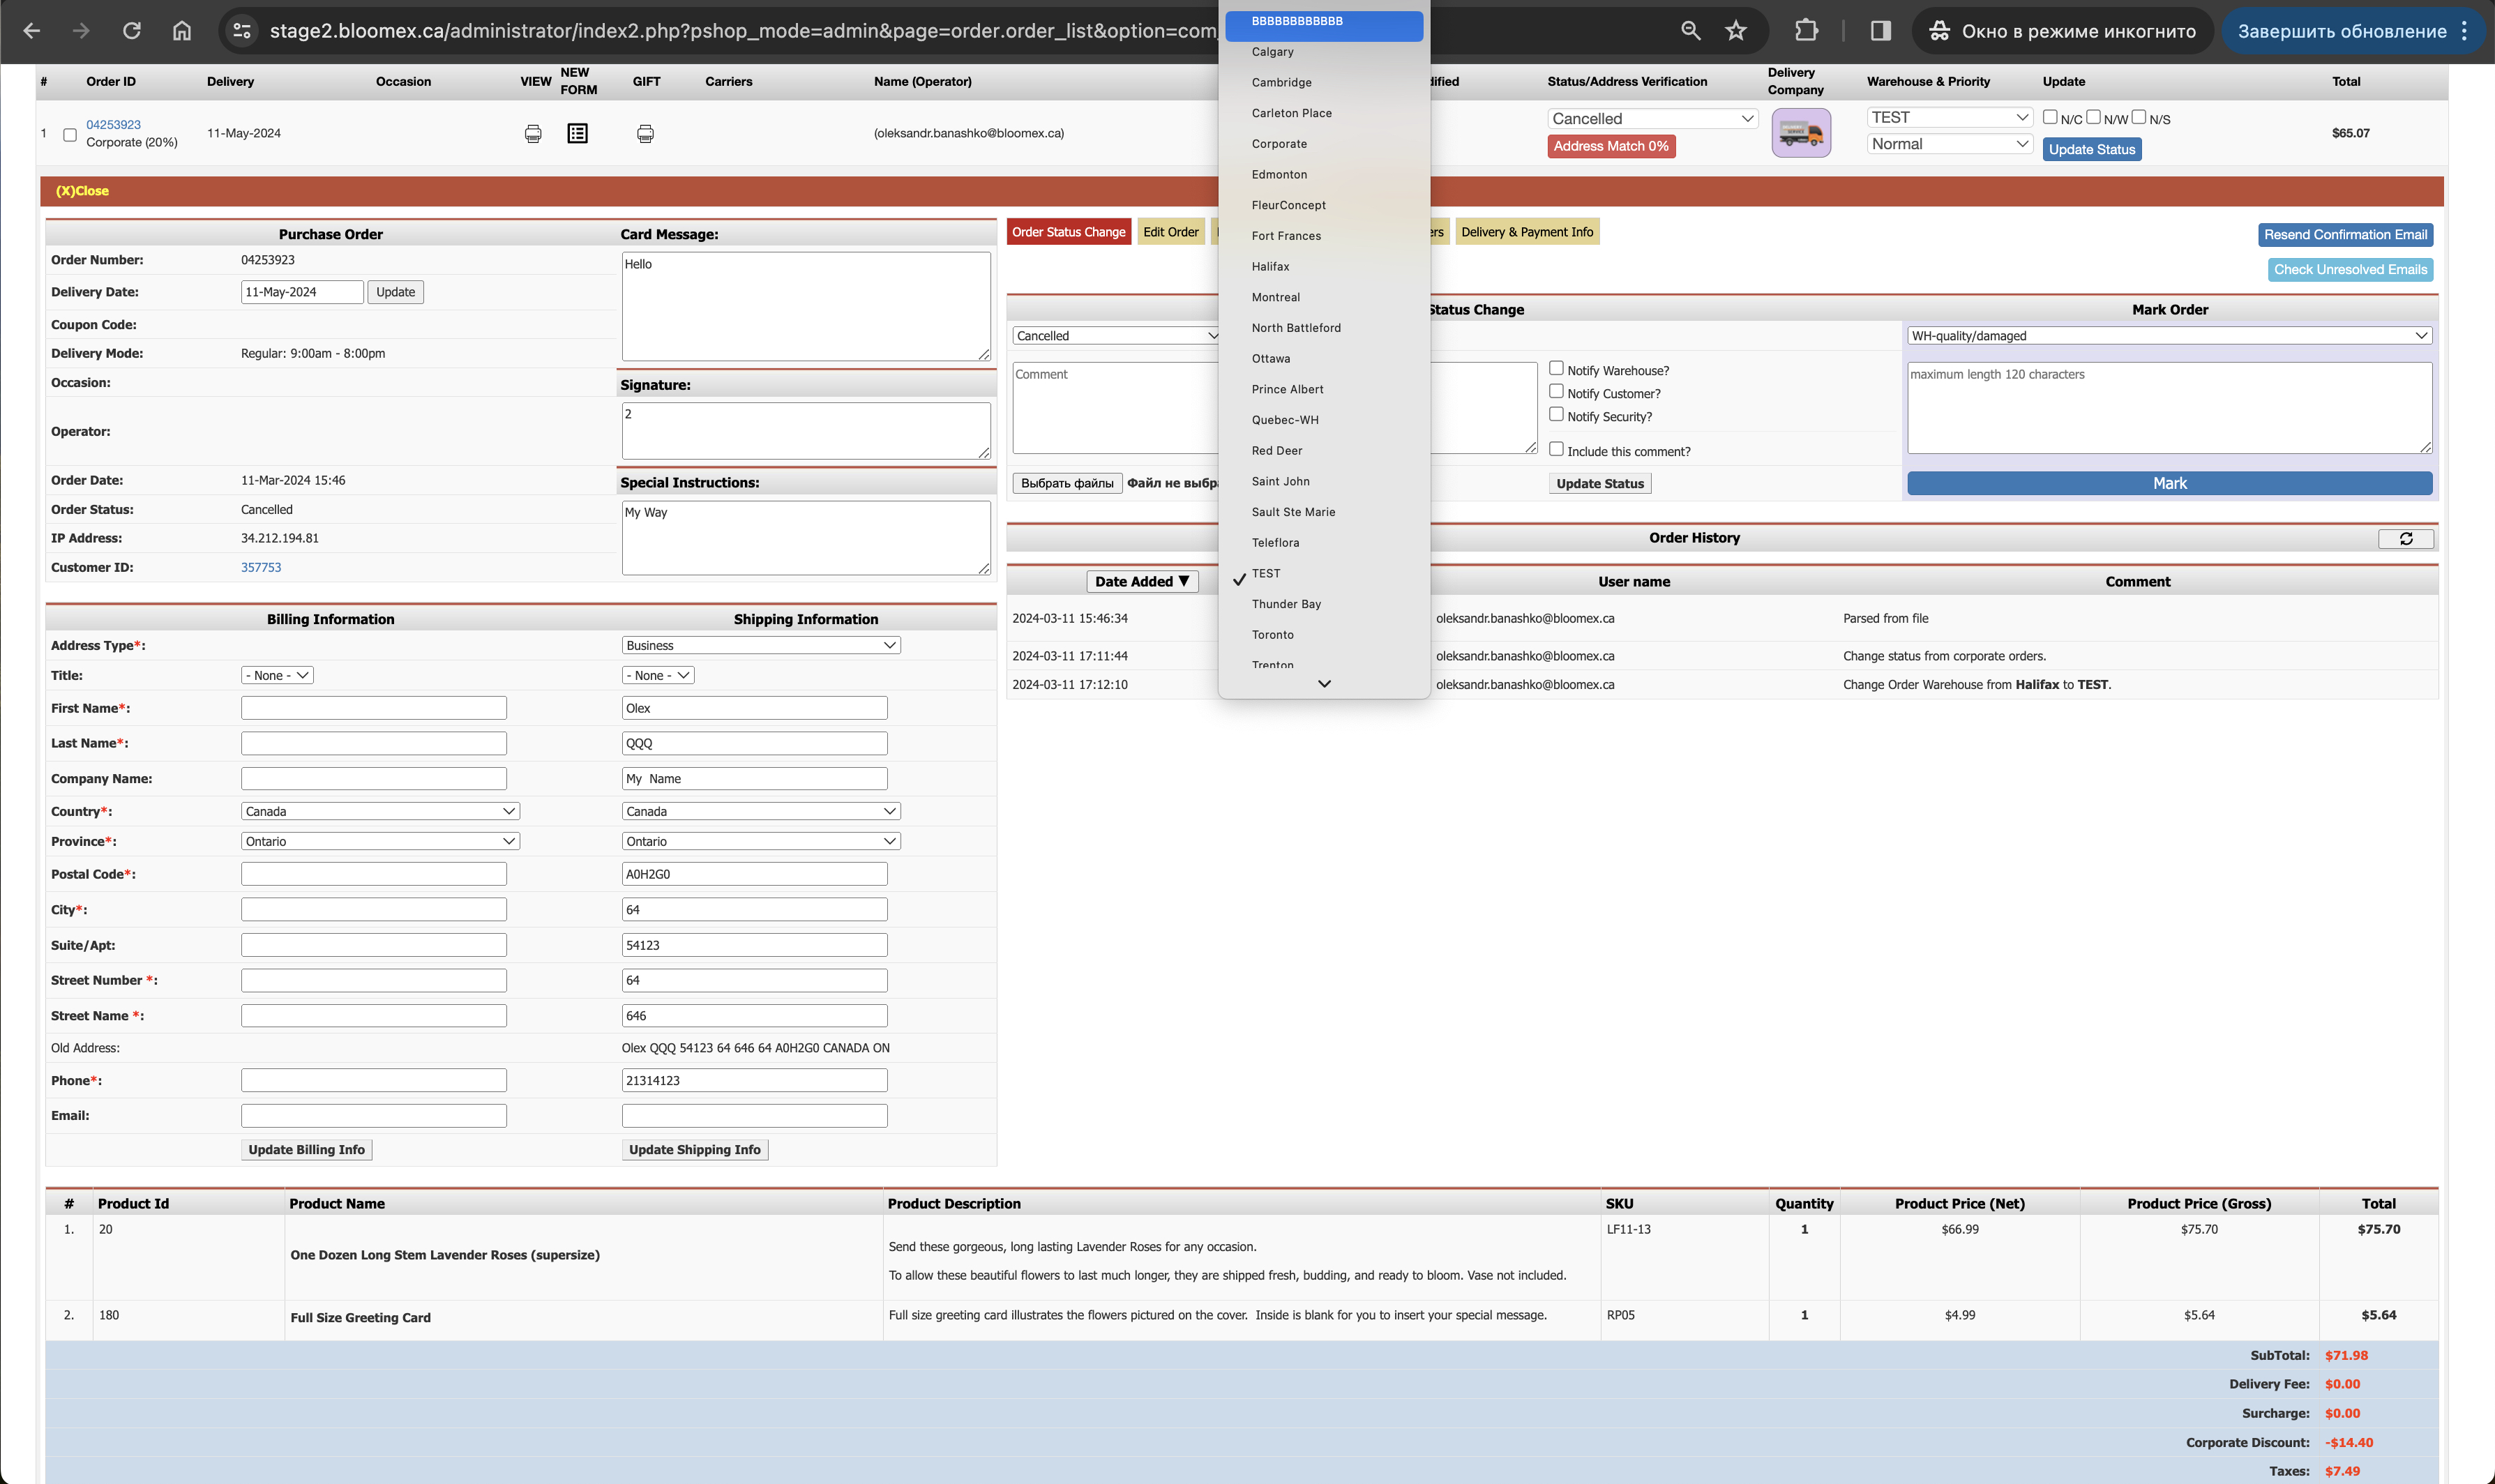The width and height of the screenshot is (2495, 1484).
Task: Go to browser home icon
Action: pyautogui.click(x=182, y=31)
